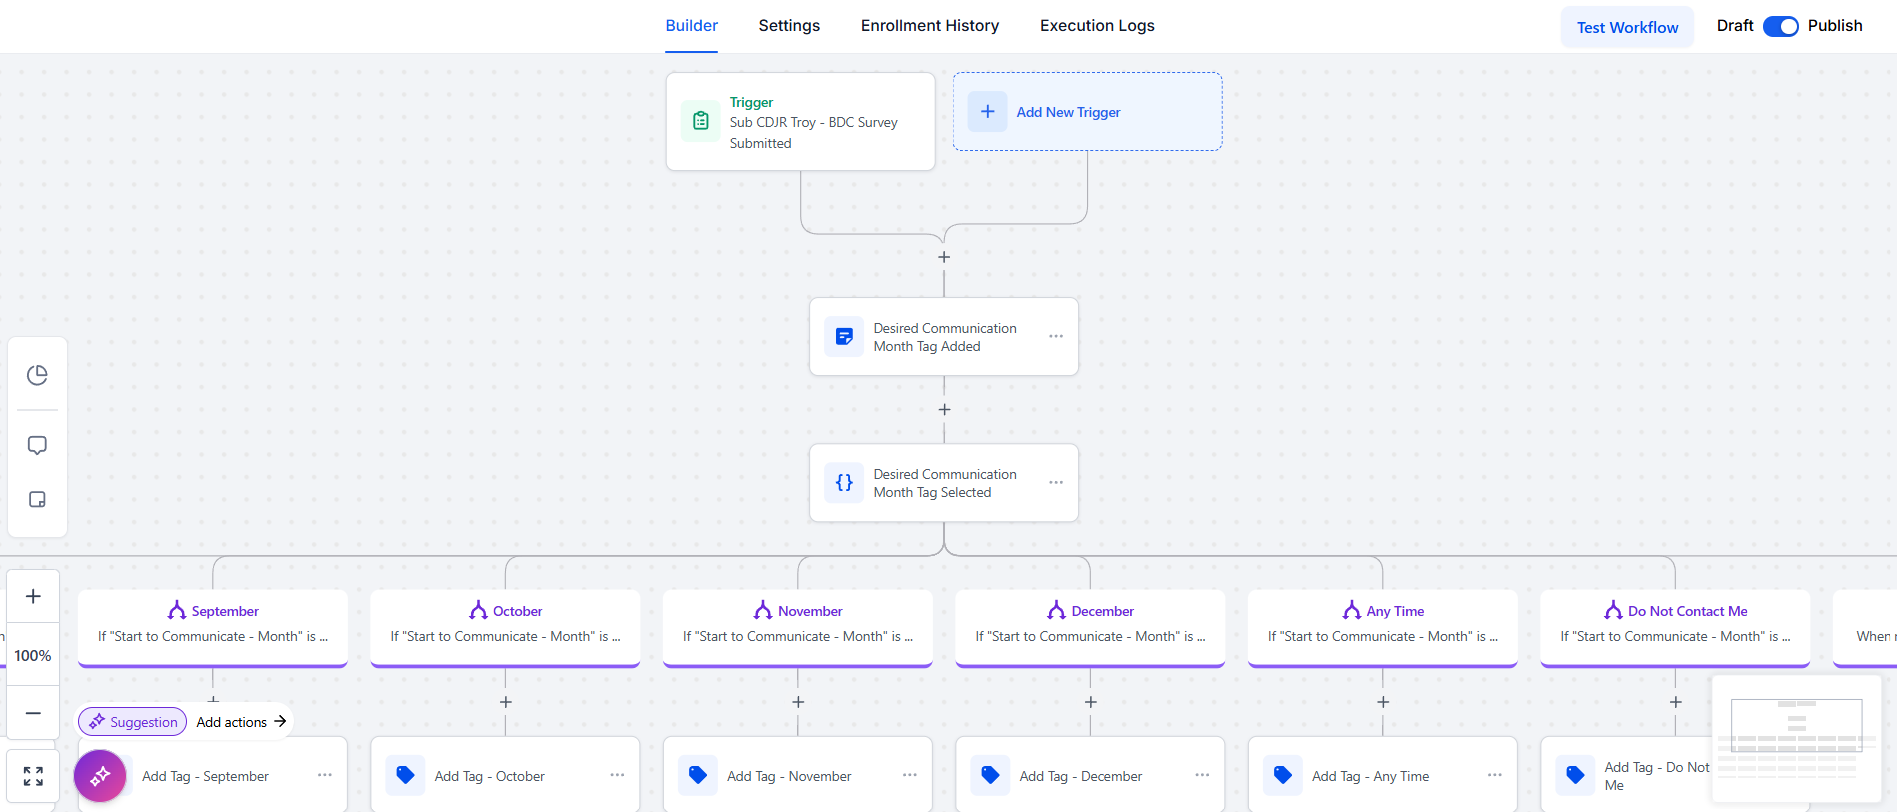Viewport: 1897px width, 812px height.
Task: Toggle the Draft/Publish switch
Action: 1780,26
